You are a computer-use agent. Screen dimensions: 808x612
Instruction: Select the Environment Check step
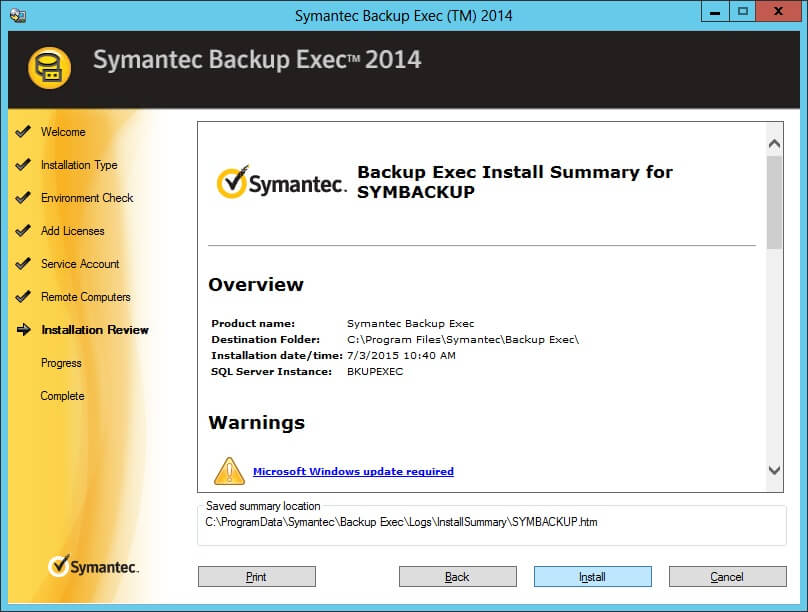pos(87,198)
